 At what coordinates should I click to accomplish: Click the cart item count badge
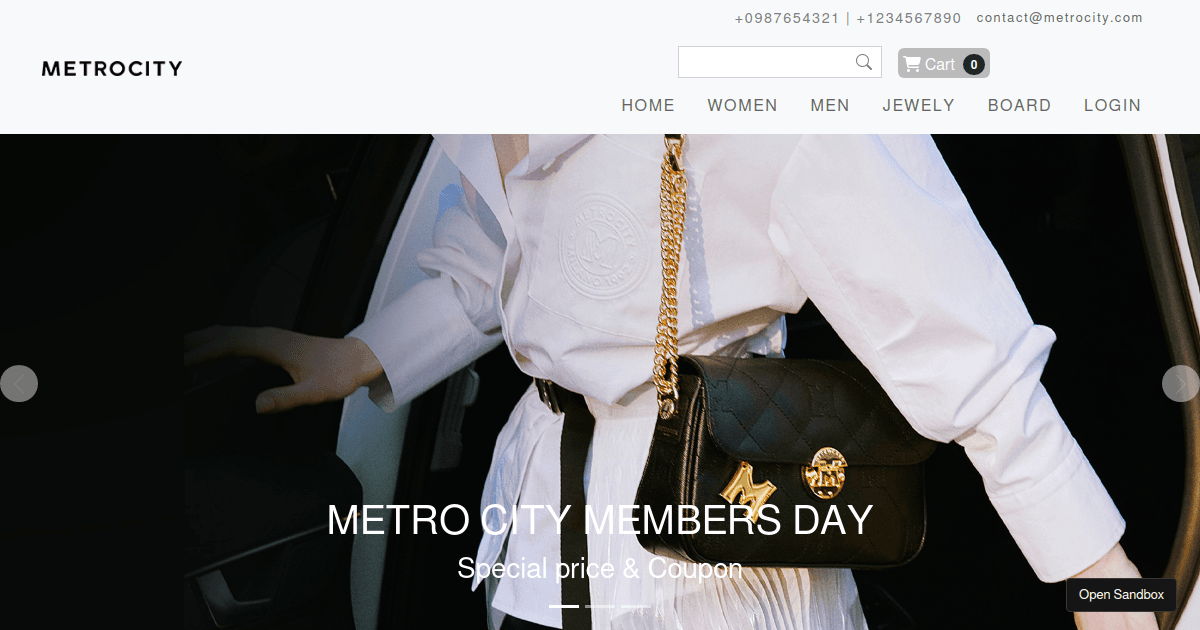coord(974,65)
